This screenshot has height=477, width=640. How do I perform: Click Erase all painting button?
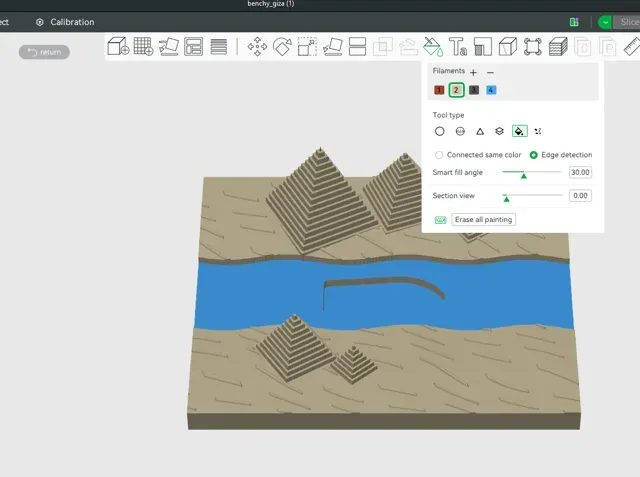tap(483, 220)
